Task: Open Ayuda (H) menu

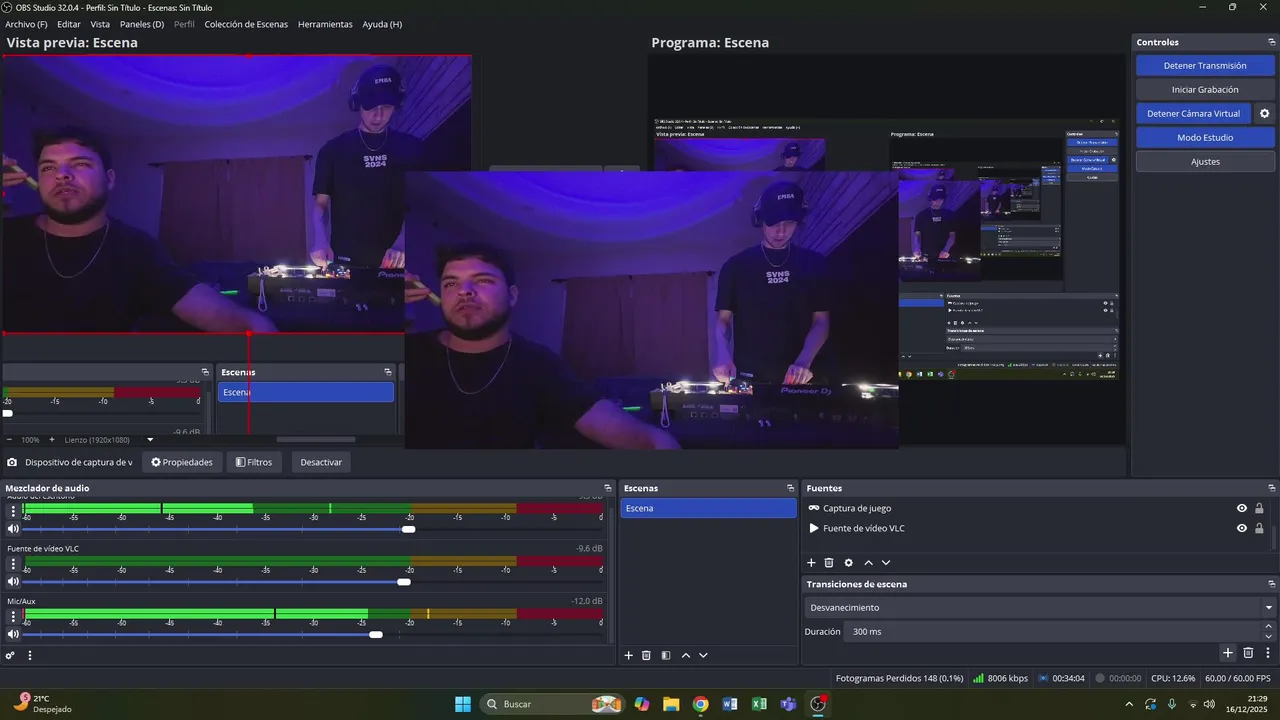Action: point(382,24)
